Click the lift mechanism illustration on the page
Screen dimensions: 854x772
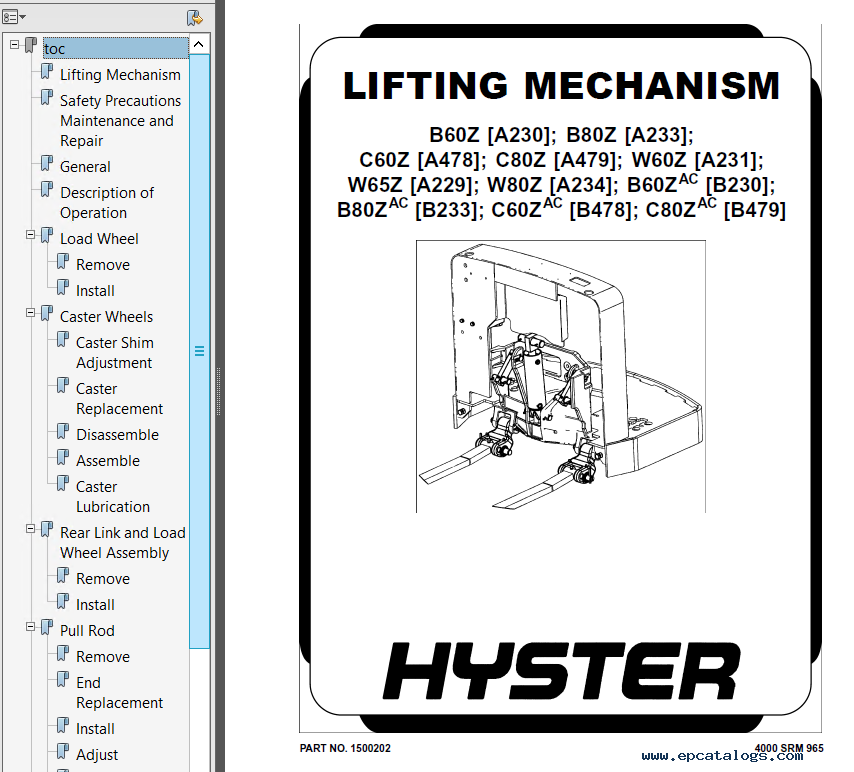(560, 376)
